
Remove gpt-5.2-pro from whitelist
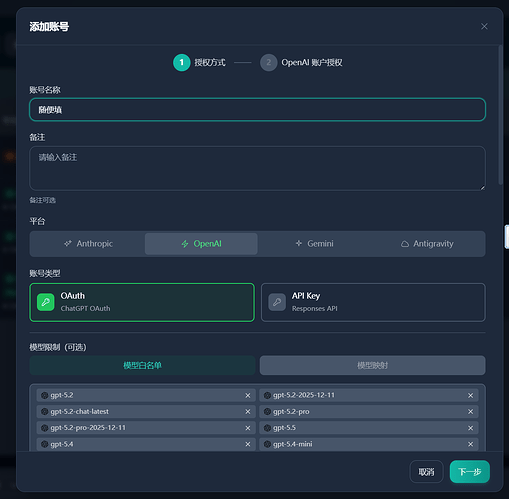coord(470,412)
